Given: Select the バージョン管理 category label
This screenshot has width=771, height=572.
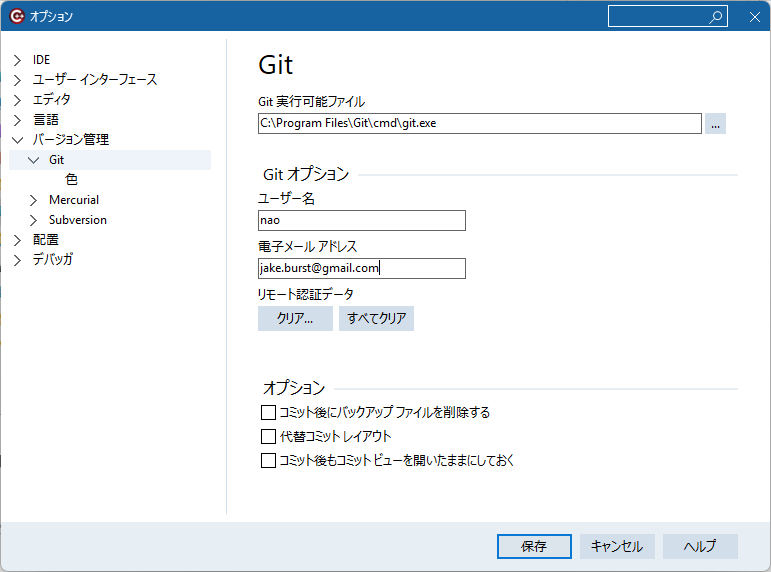Looking at the screenshot, I should click(71, 140).
